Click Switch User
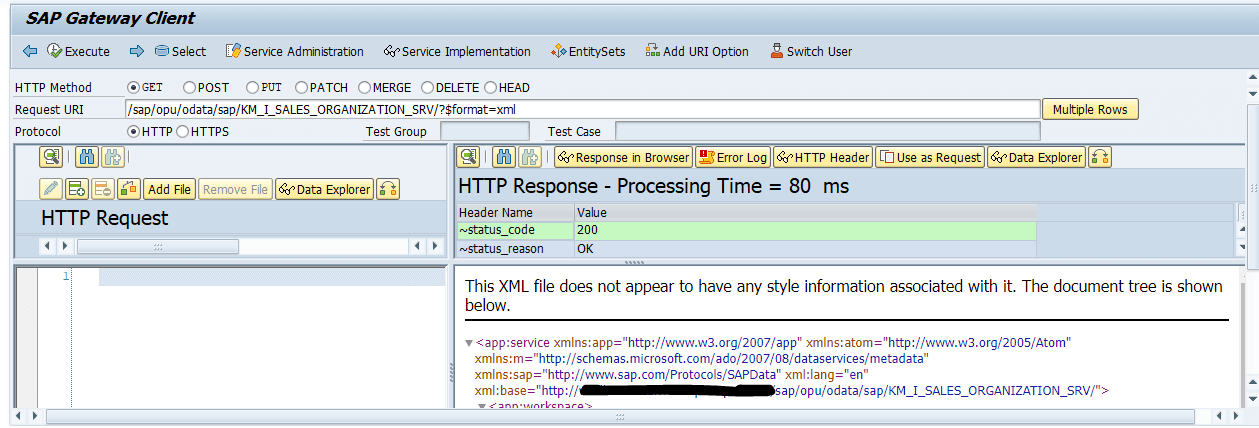Image resolution: width=1259 pixels, height=428 pixels. [x=811, y=51]
